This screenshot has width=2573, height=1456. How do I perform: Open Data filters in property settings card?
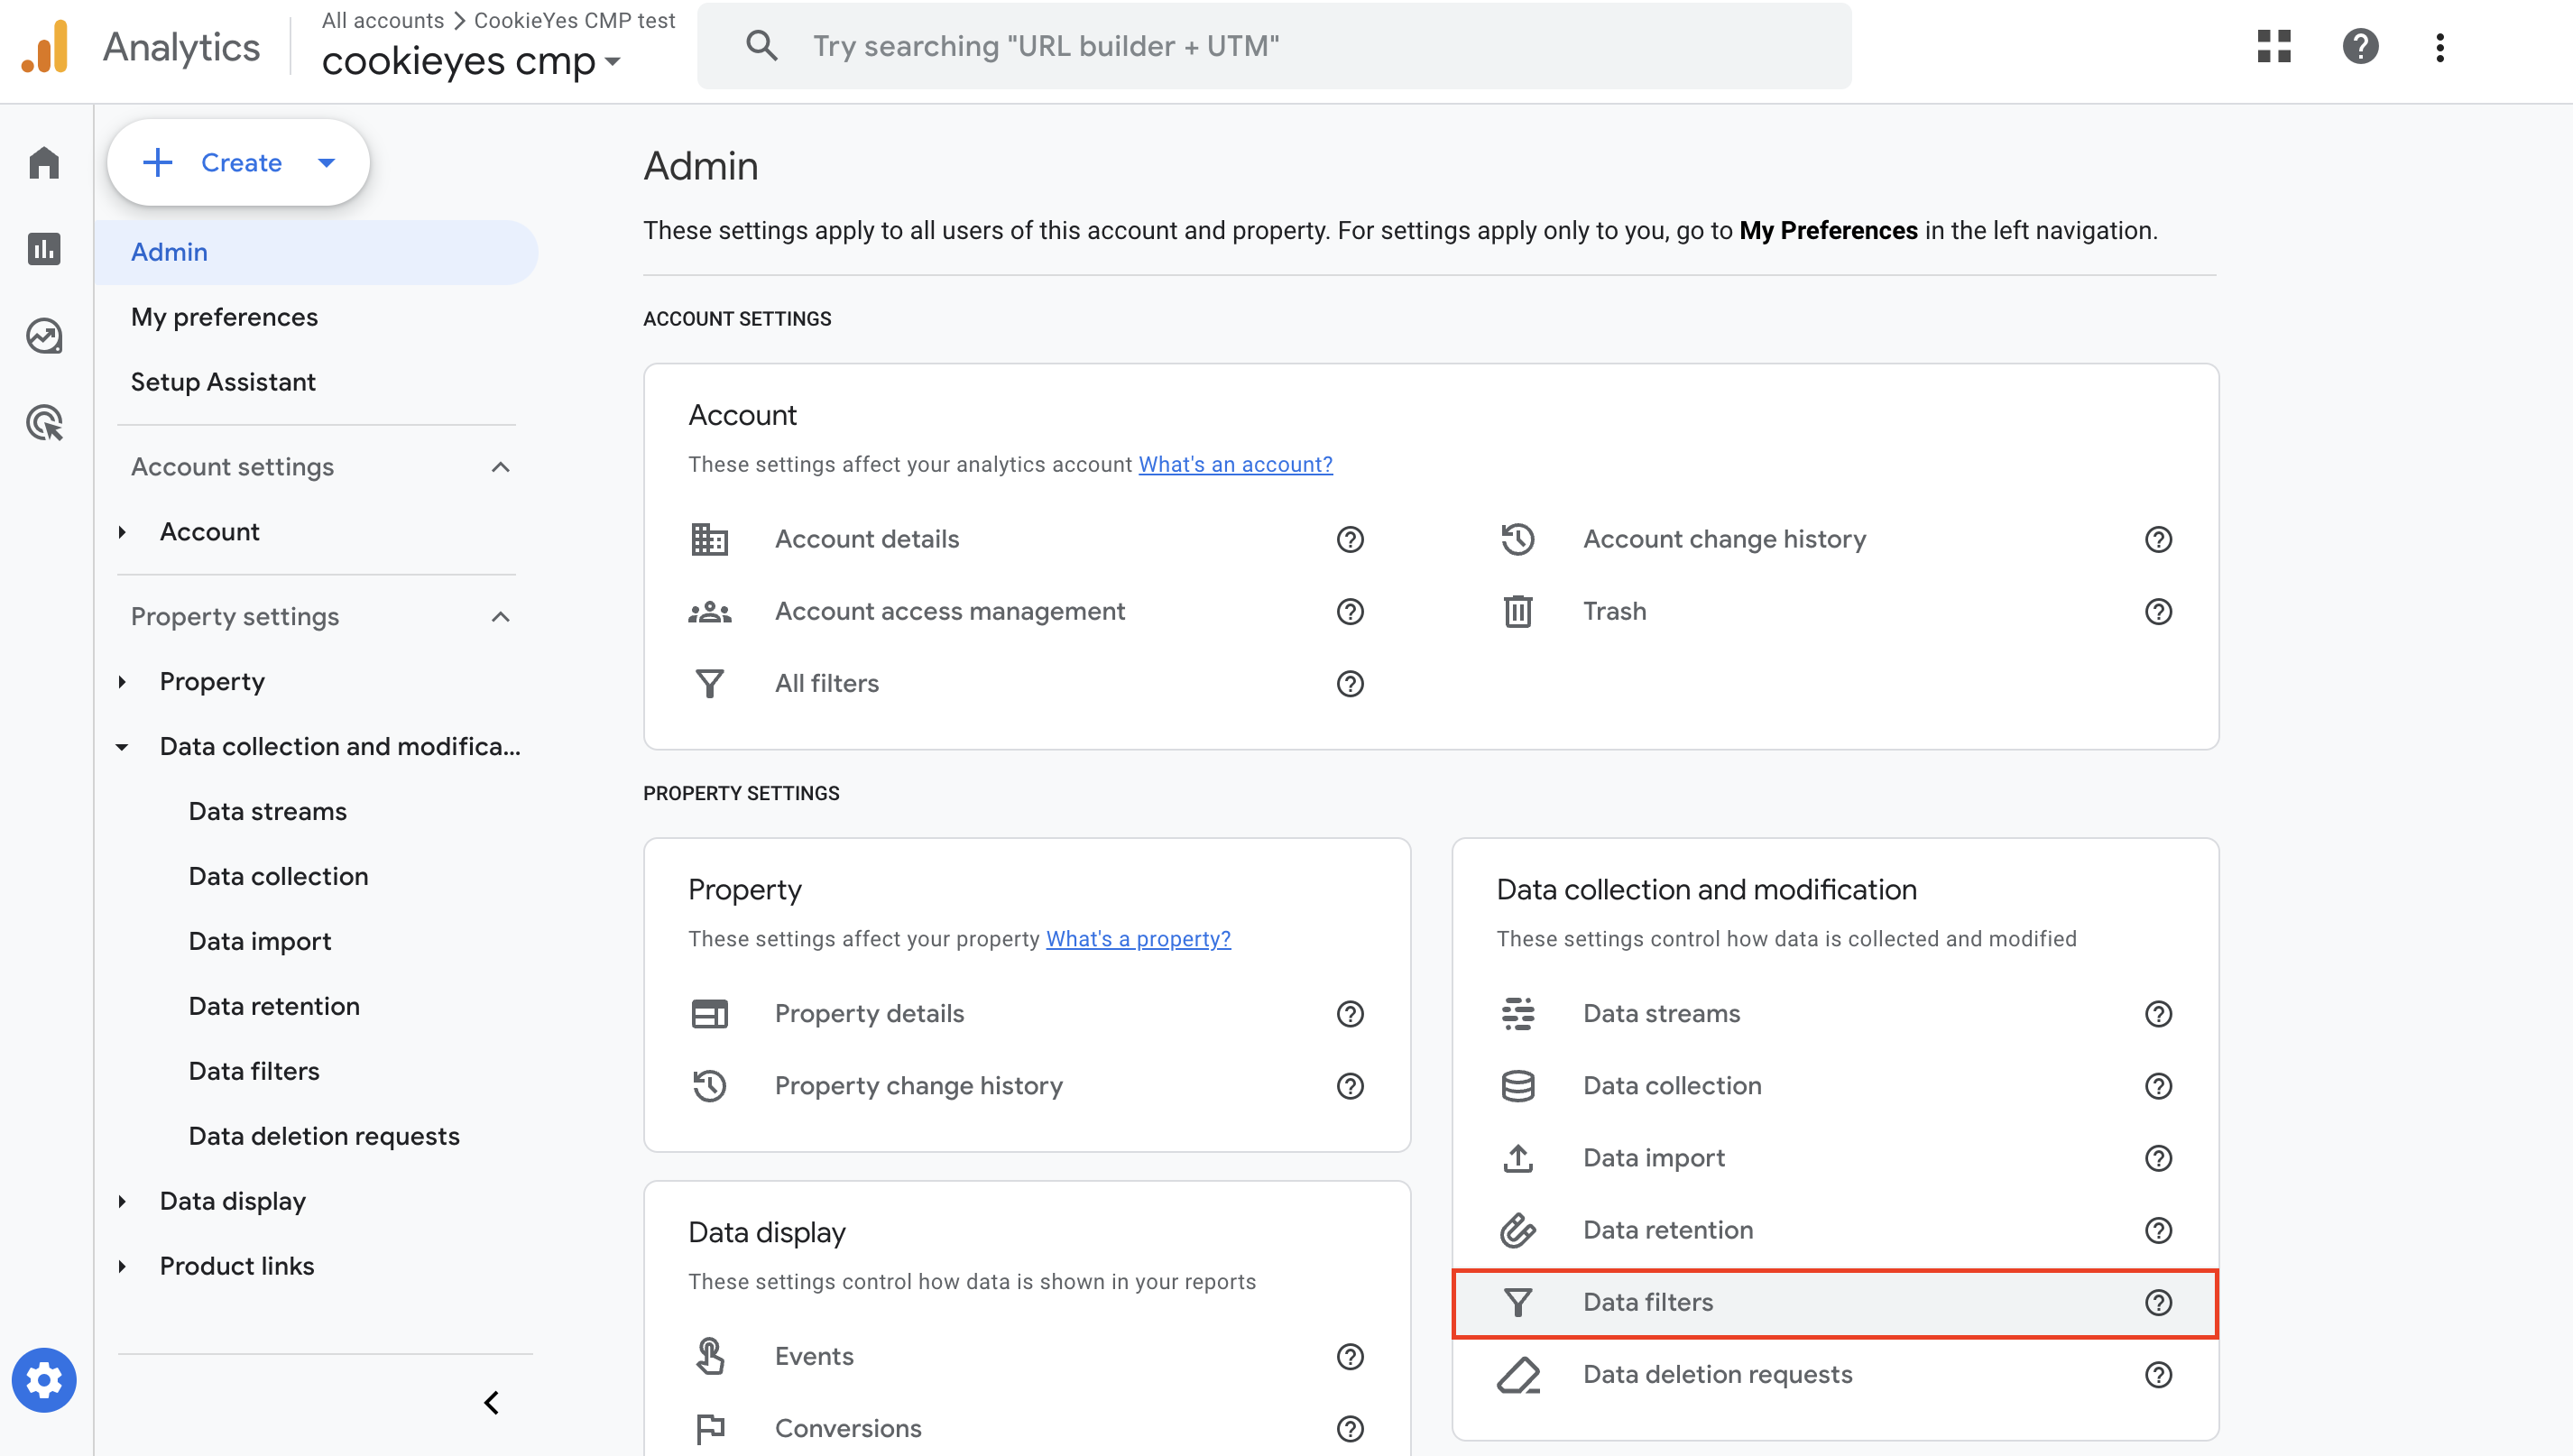(1835, 1302)
